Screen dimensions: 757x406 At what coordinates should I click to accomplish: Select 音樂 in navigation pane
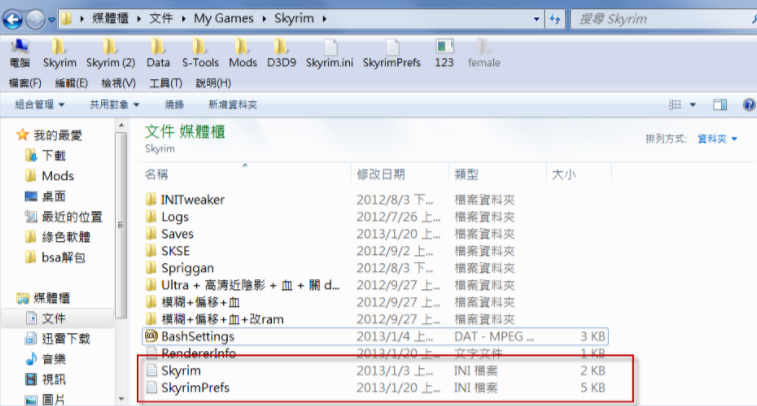(x=45, y=359)
